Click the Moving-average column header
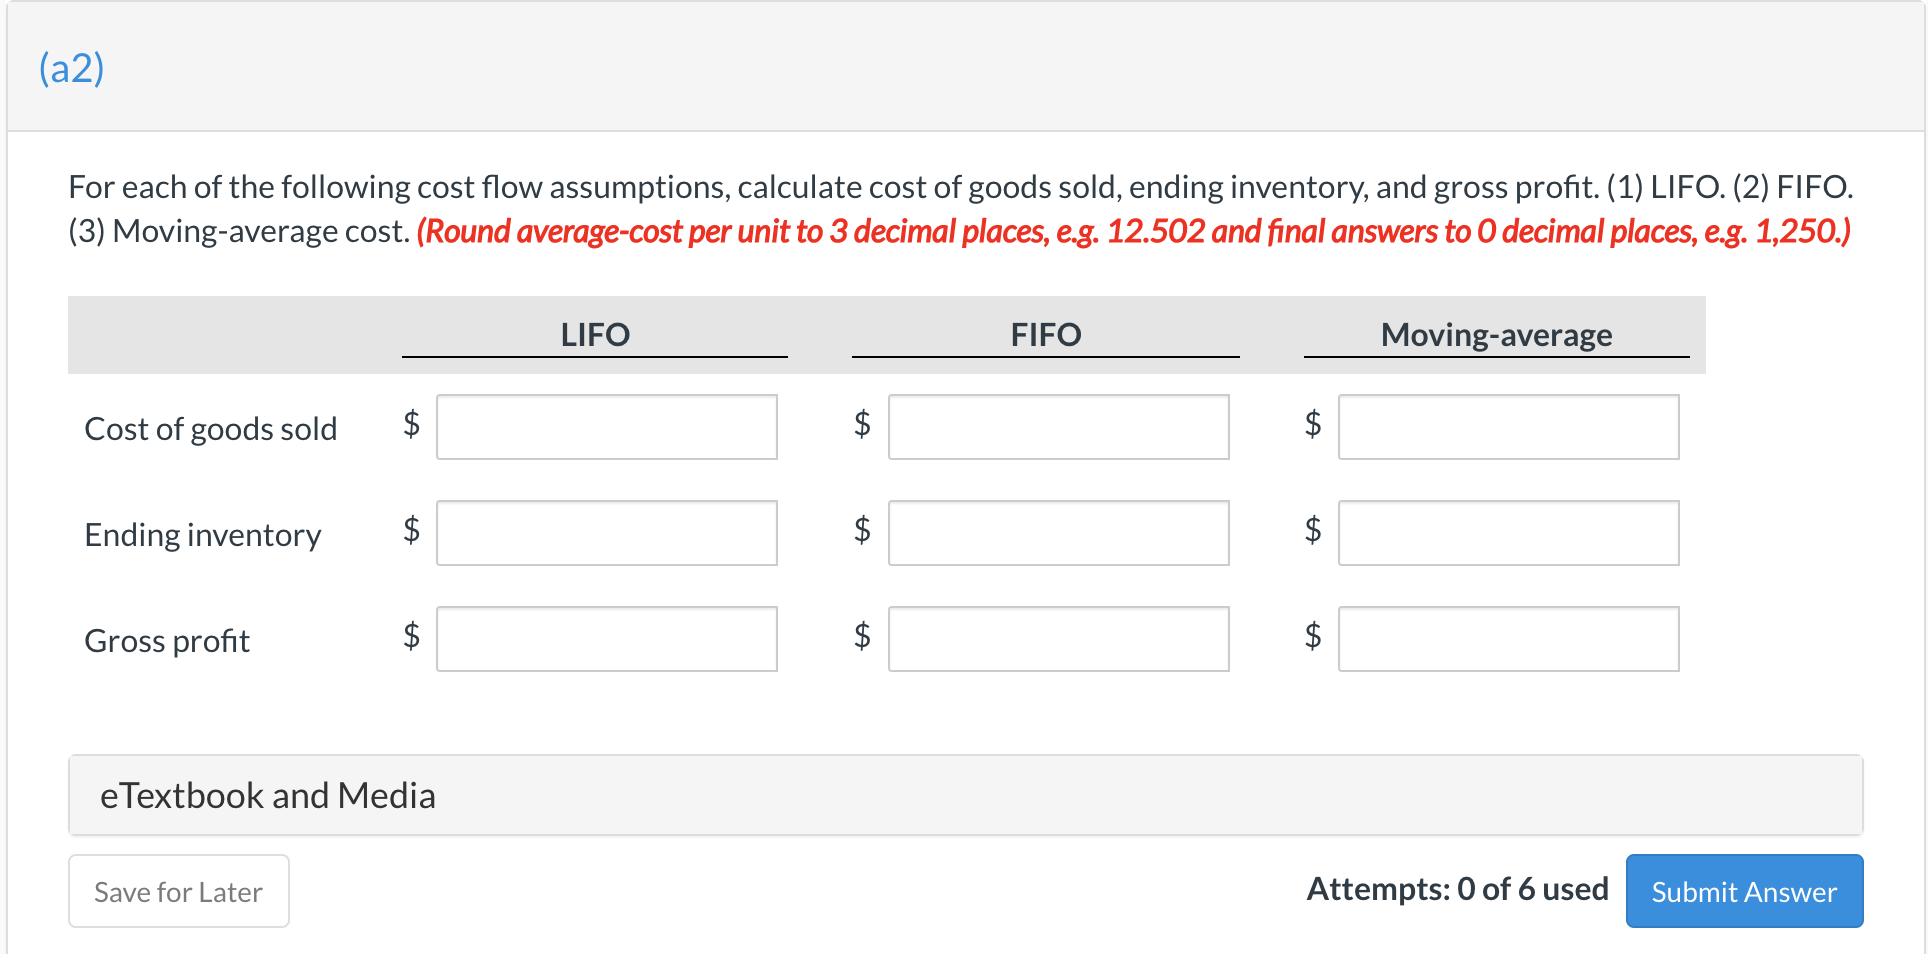 pos(1496,334)
